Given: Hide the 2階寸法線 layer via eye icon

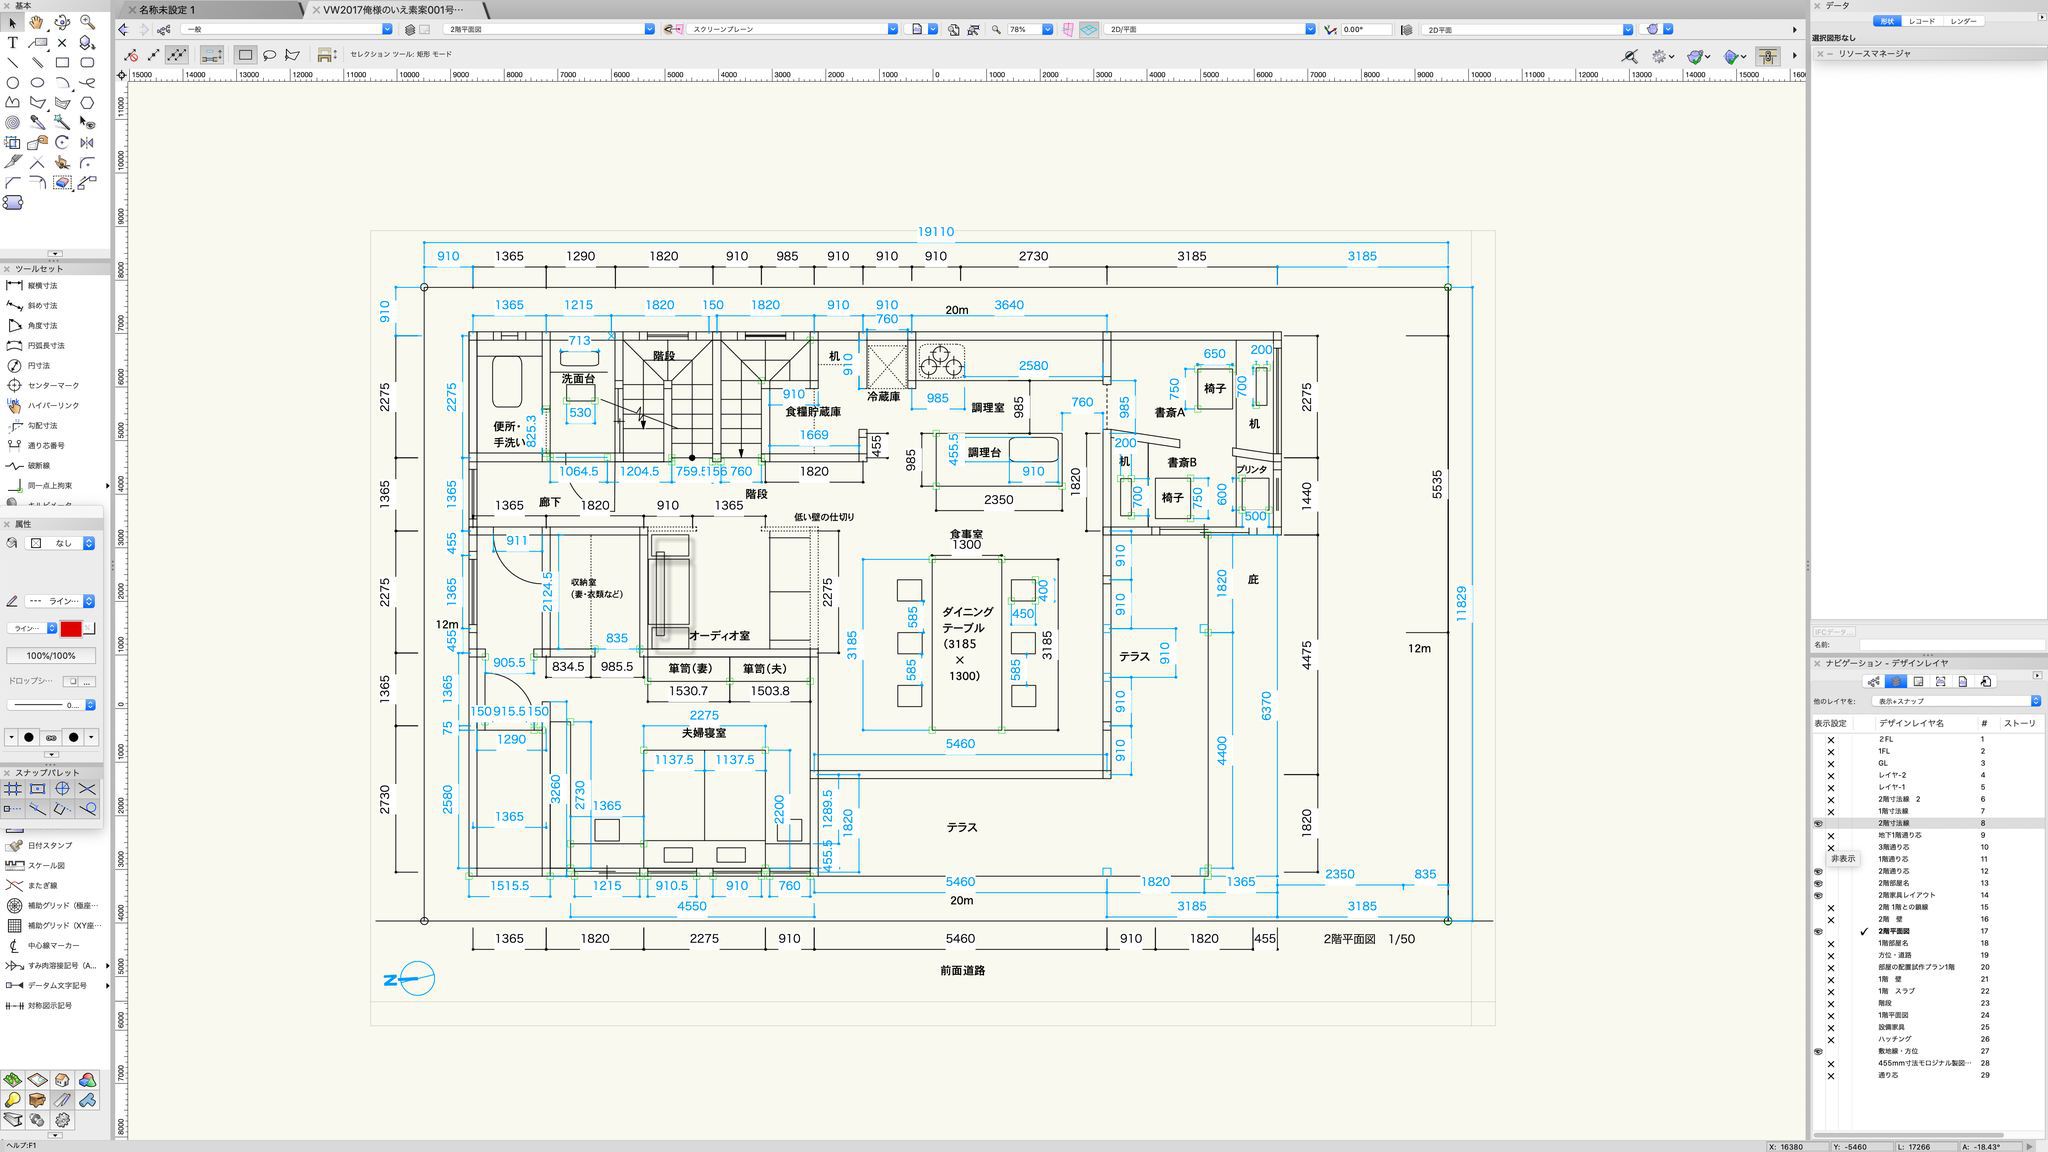Looking at the screenshot, I should point(1818,823).
